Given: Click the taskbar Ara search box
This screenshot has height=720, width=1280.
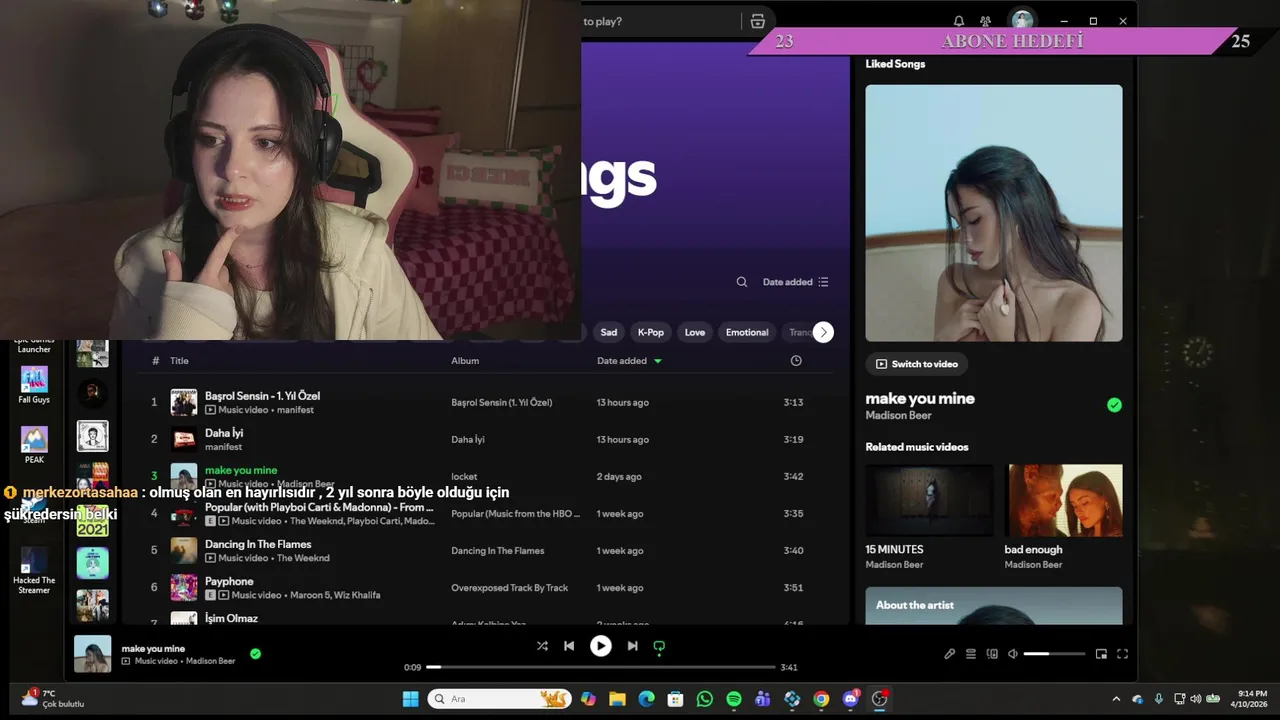Looking at the screenshot, I should 500,699.
